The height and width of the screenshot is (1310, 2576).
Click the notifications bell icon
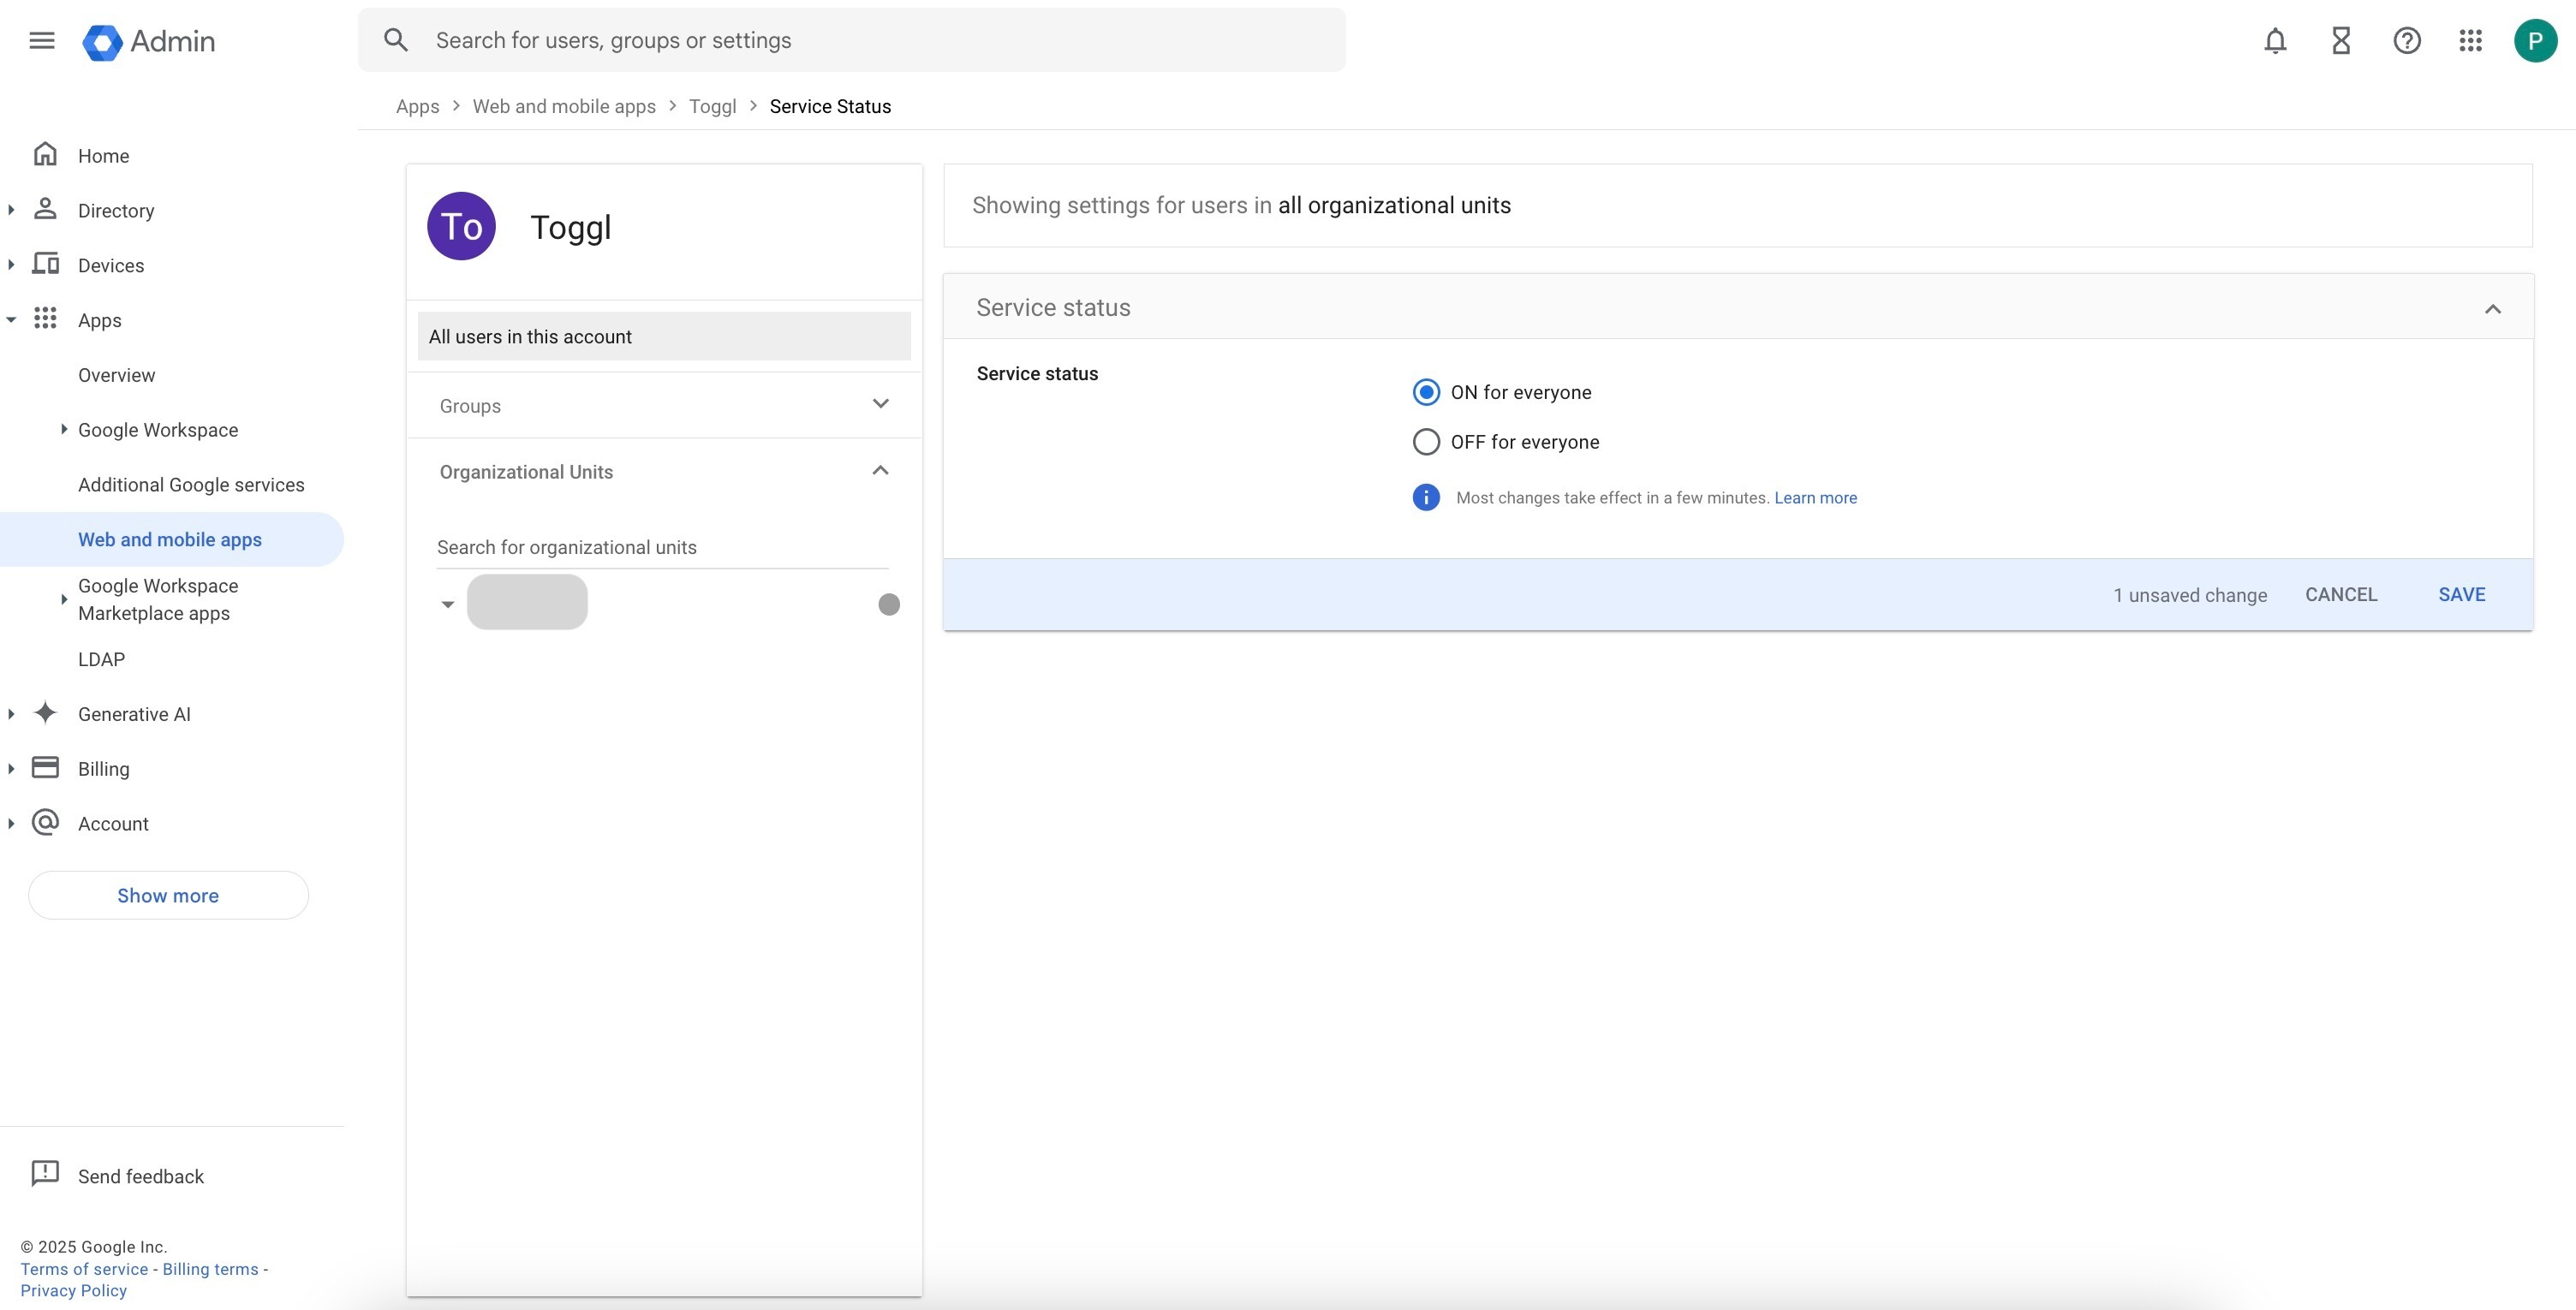pos(2275,41)
